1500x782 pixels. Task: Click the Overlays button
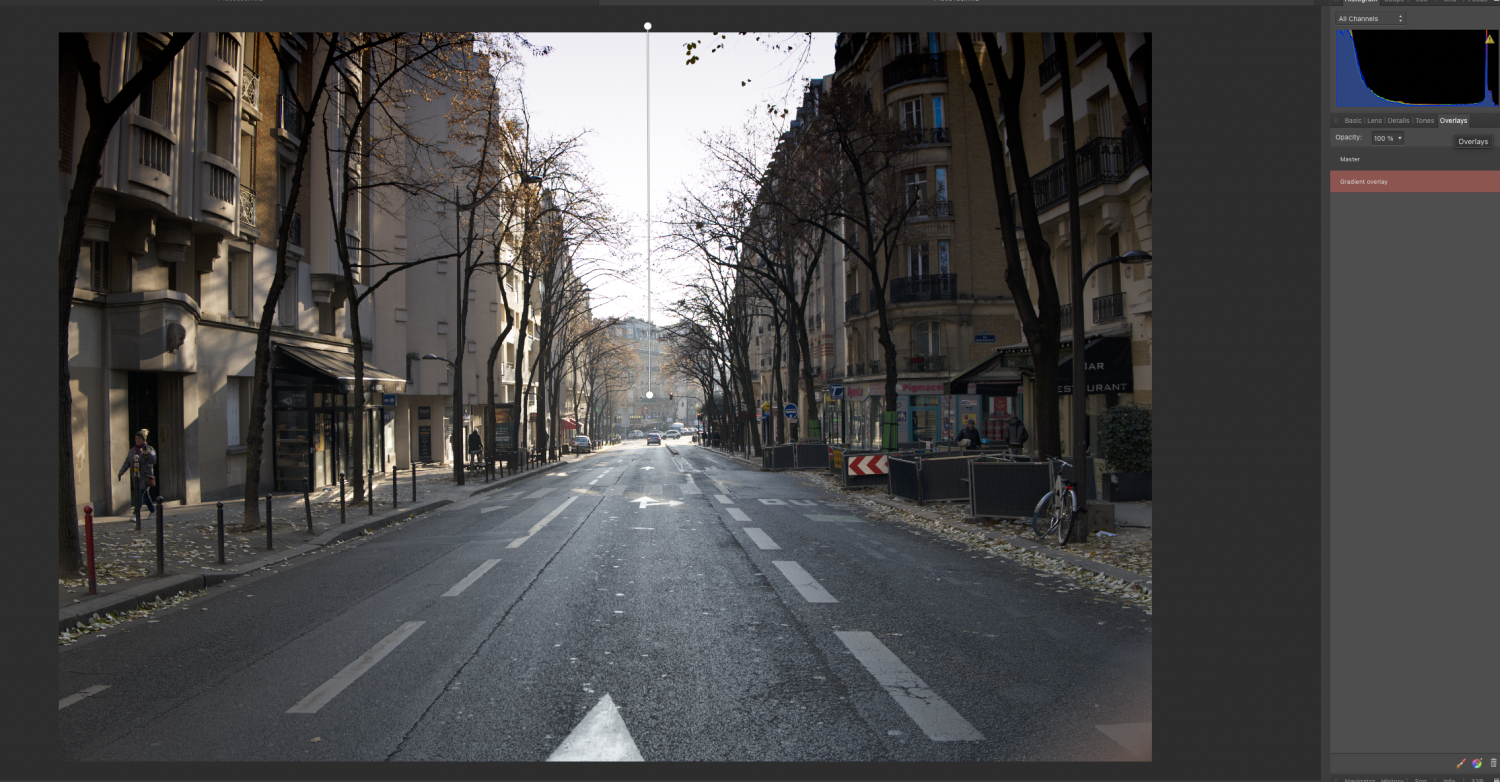(x=1472, y=141)
